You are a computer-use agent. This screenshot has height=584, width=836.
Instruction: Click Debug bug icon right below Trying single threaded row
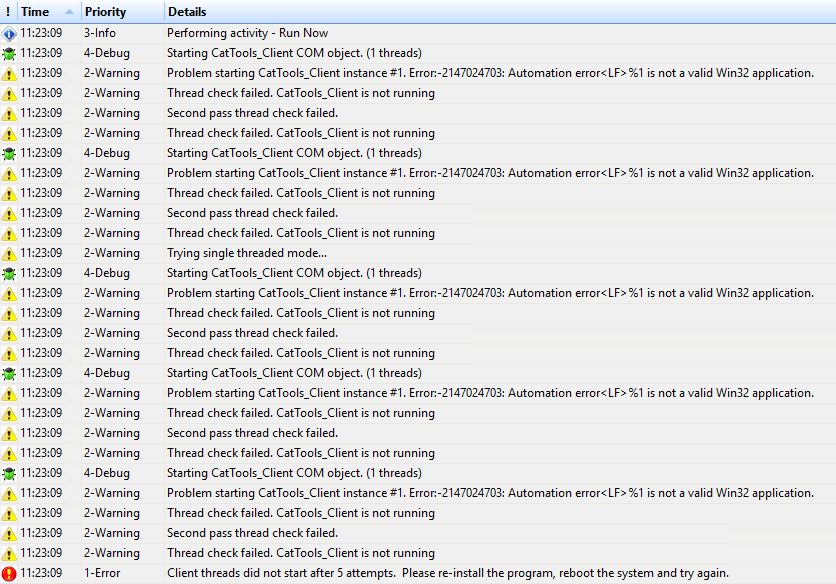tap(9, 274)
